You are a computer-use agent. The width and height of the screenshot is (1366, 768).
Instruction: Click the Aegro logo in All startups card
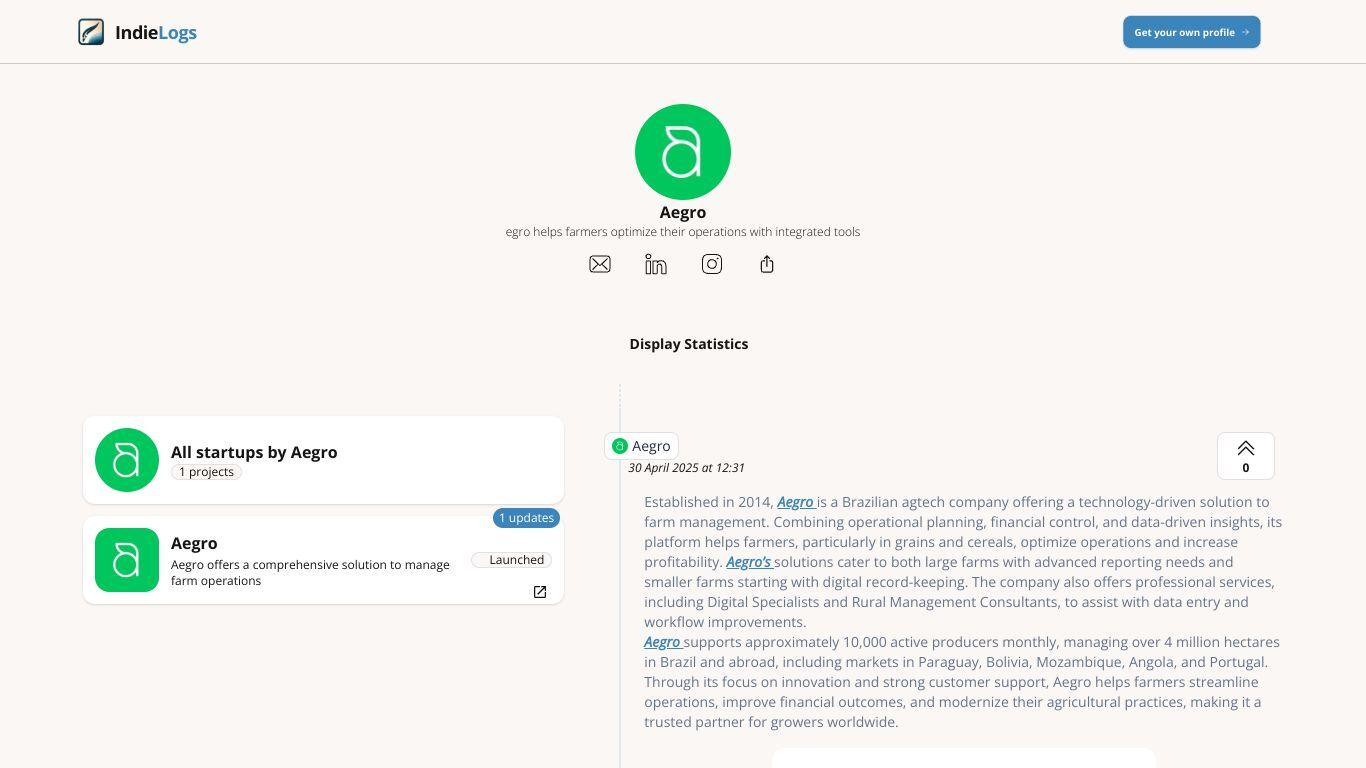tap(127, 460)
